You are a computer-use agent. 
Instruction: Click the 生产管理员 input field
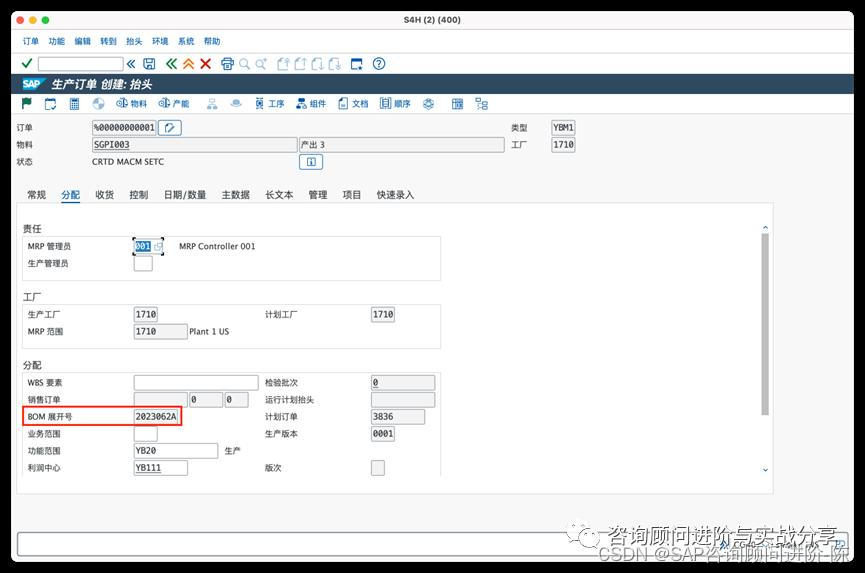[x=143, y=264]
